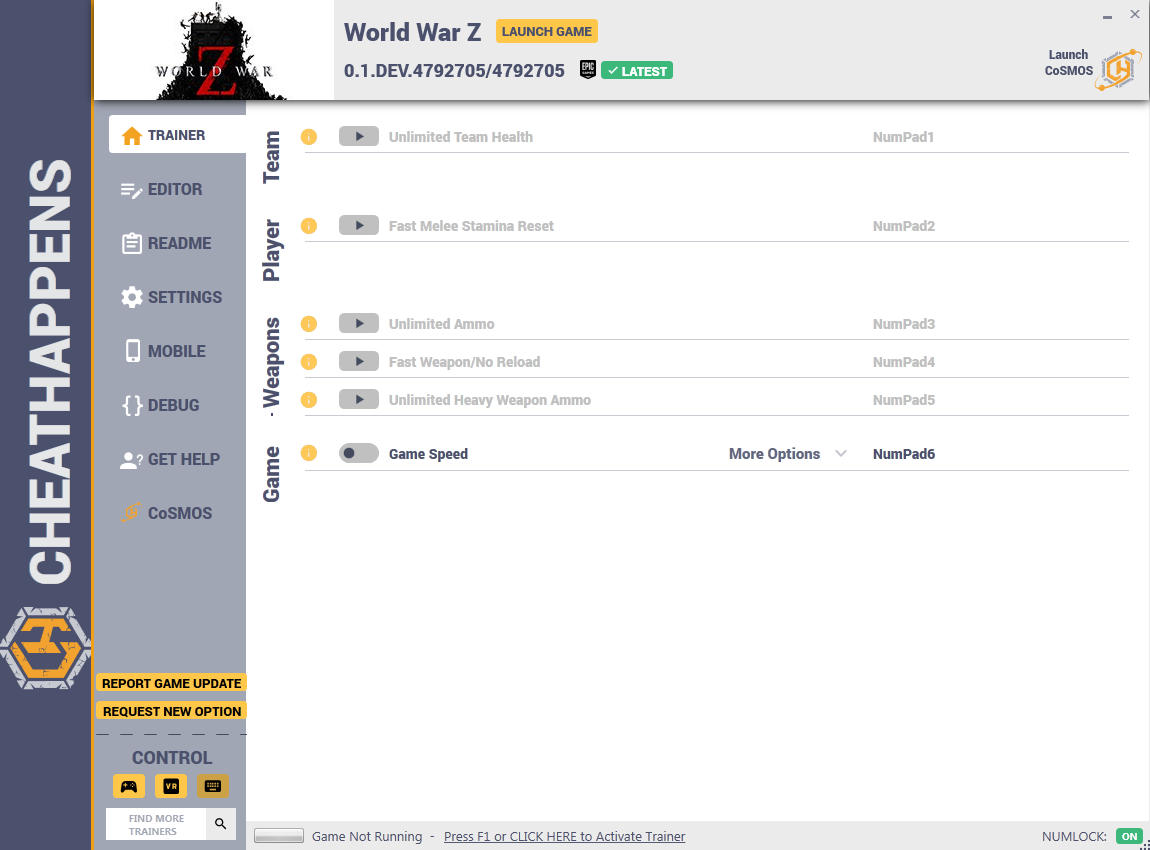Screen dimensions: 1150x850
Task: Expand More Options for Game Speed
Action: [x=788, y=454]
